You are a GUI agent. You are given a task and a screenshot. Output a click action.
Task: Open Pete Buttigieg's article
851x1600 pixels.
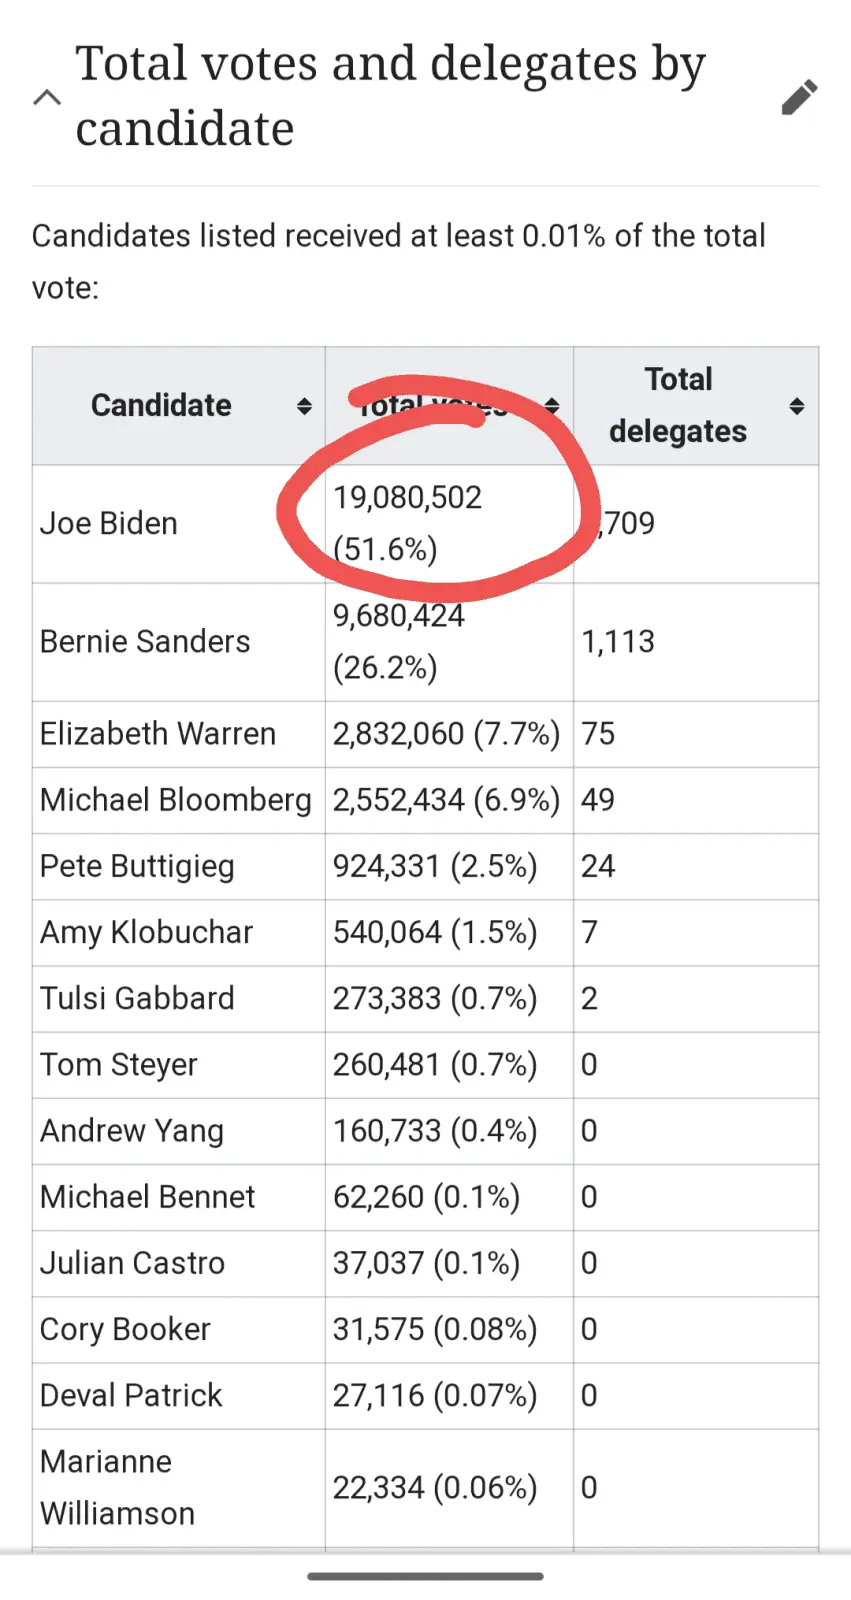pos(137,866)
